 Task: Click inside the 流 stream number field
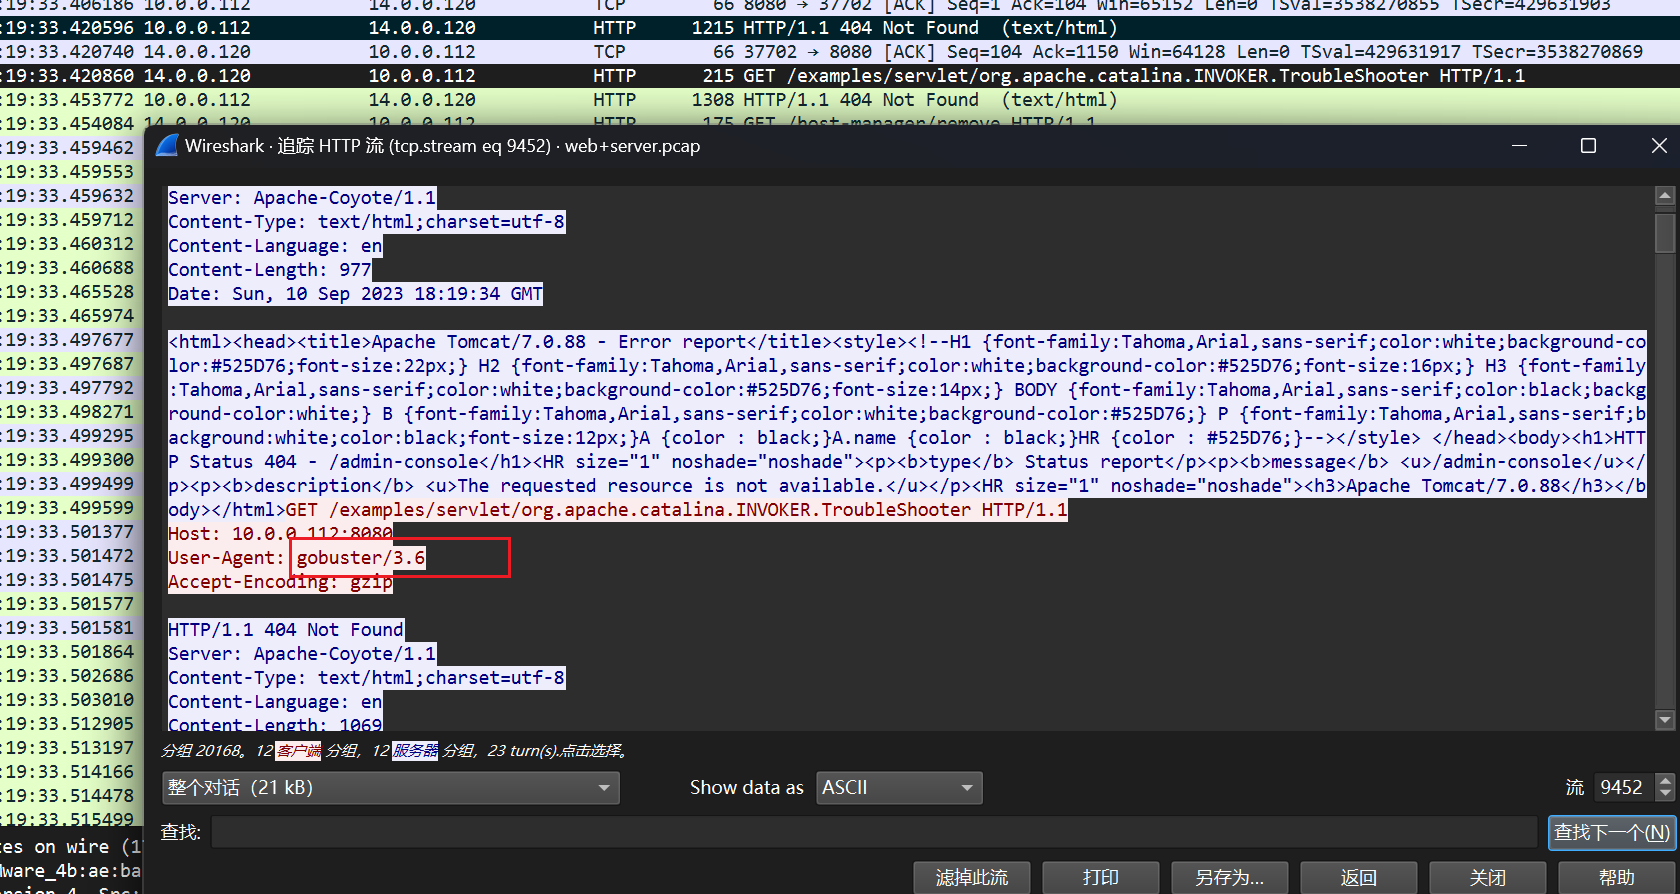(x=1624, y=788)
